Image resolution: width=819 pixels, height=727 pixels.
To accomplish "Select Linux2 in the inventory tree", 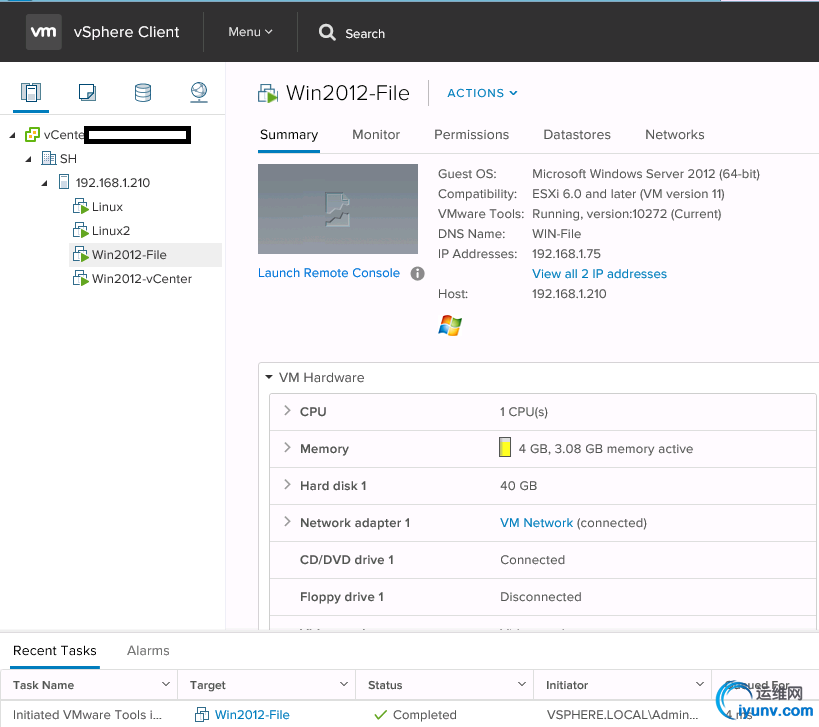I will pos(111,231).
